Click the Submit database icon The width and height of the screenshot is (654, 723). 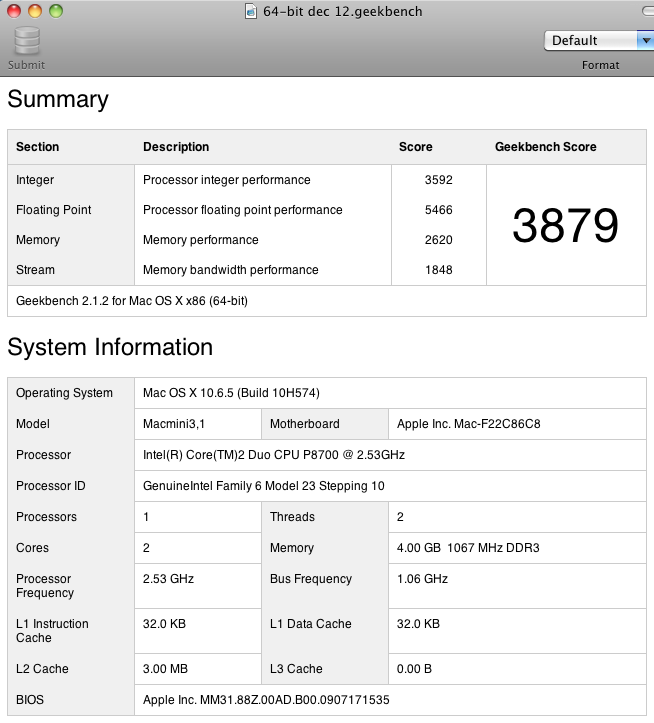click(27, 41)
